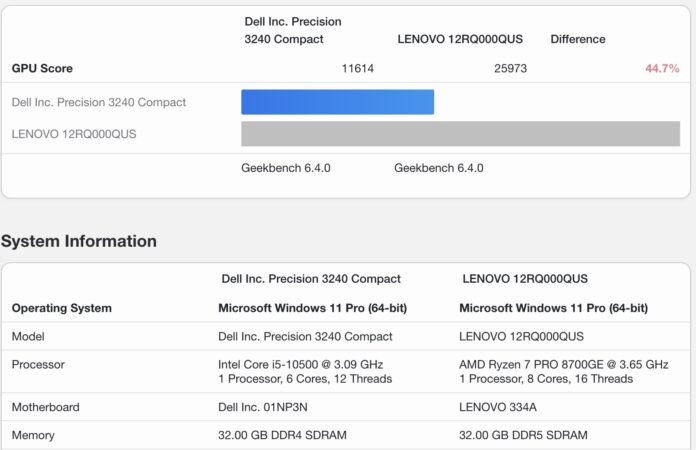Click the gray Lenovo GPU score bar
This screenshot has height=450, width=696.
[460, 134]
